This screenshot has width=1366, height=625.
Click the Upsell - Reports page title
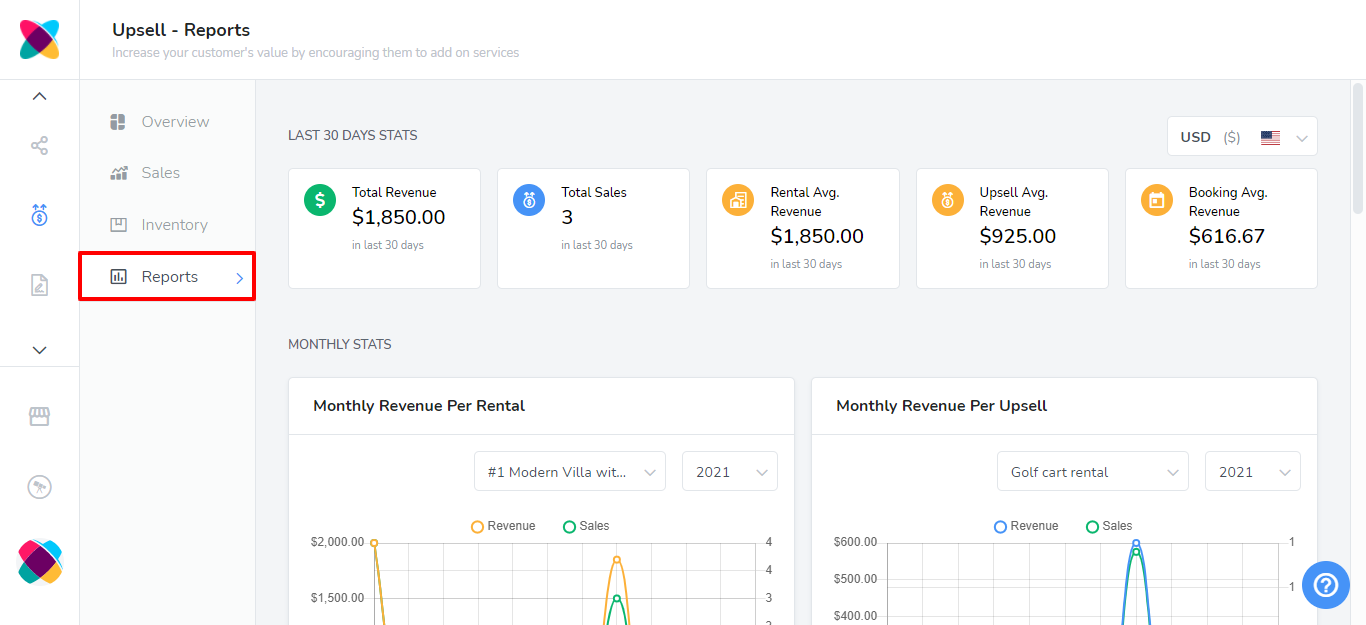(x=181, y=30)
